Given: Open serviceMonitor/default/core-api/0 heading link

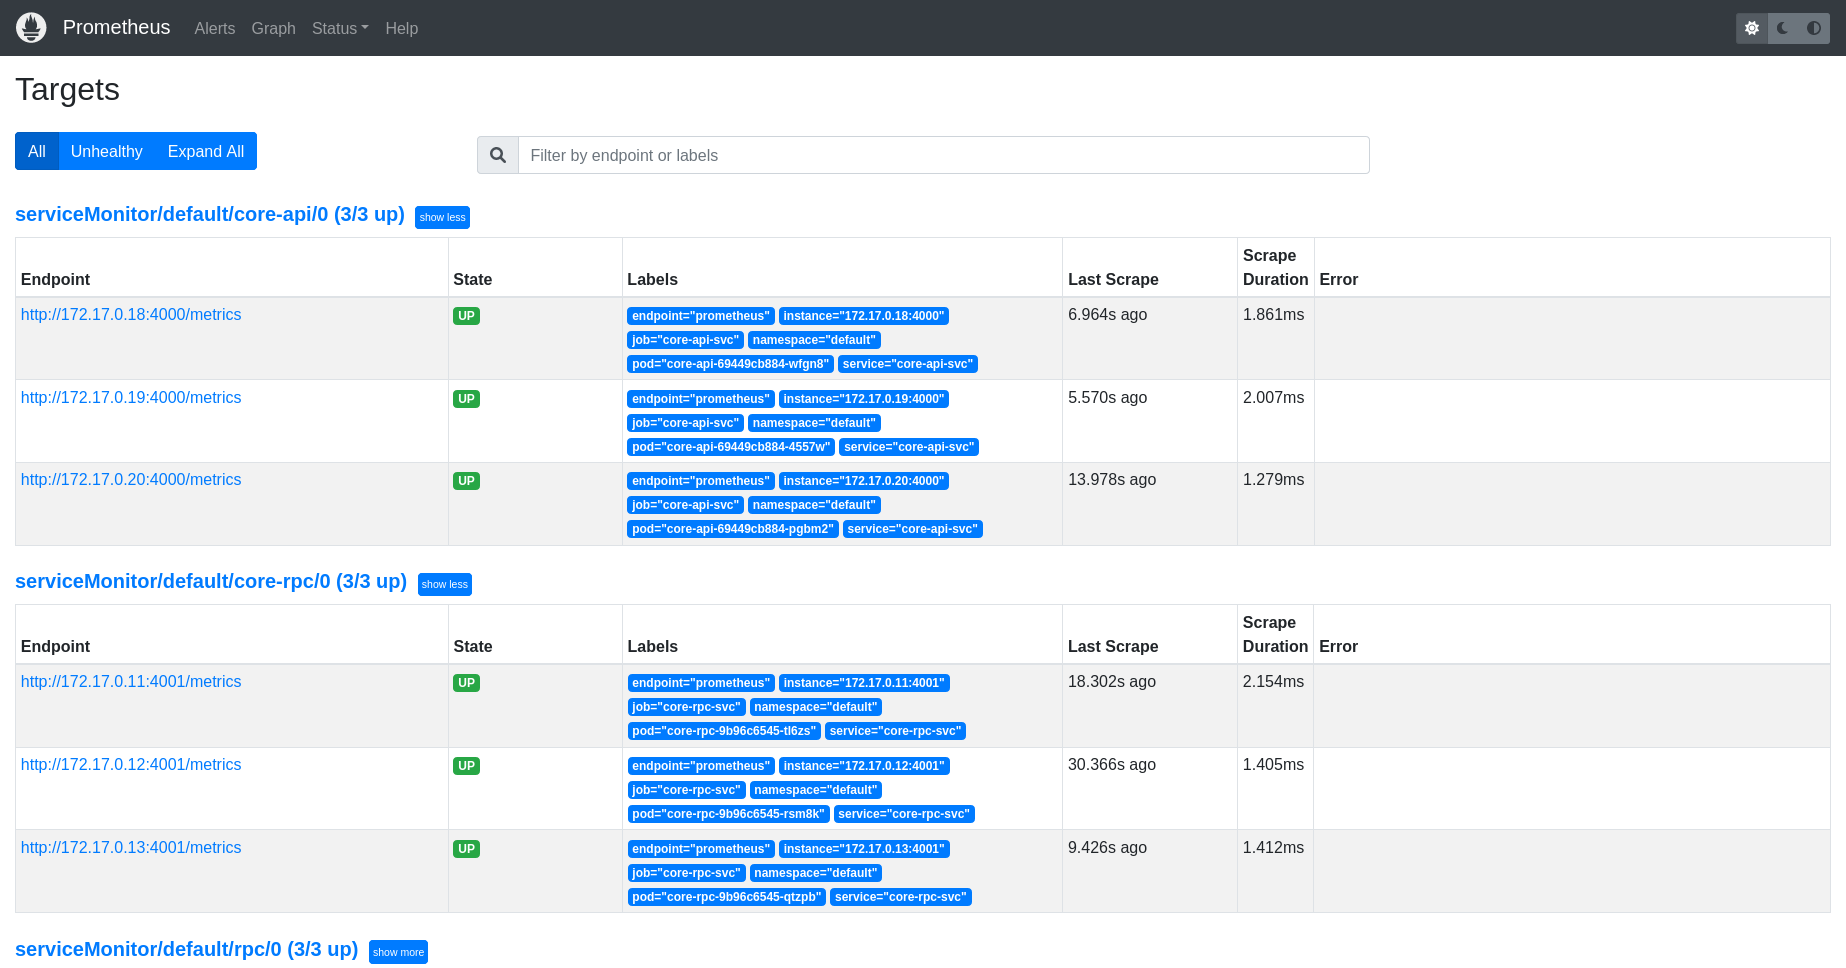Looking at the screenshot, I should tap(210, 214).
